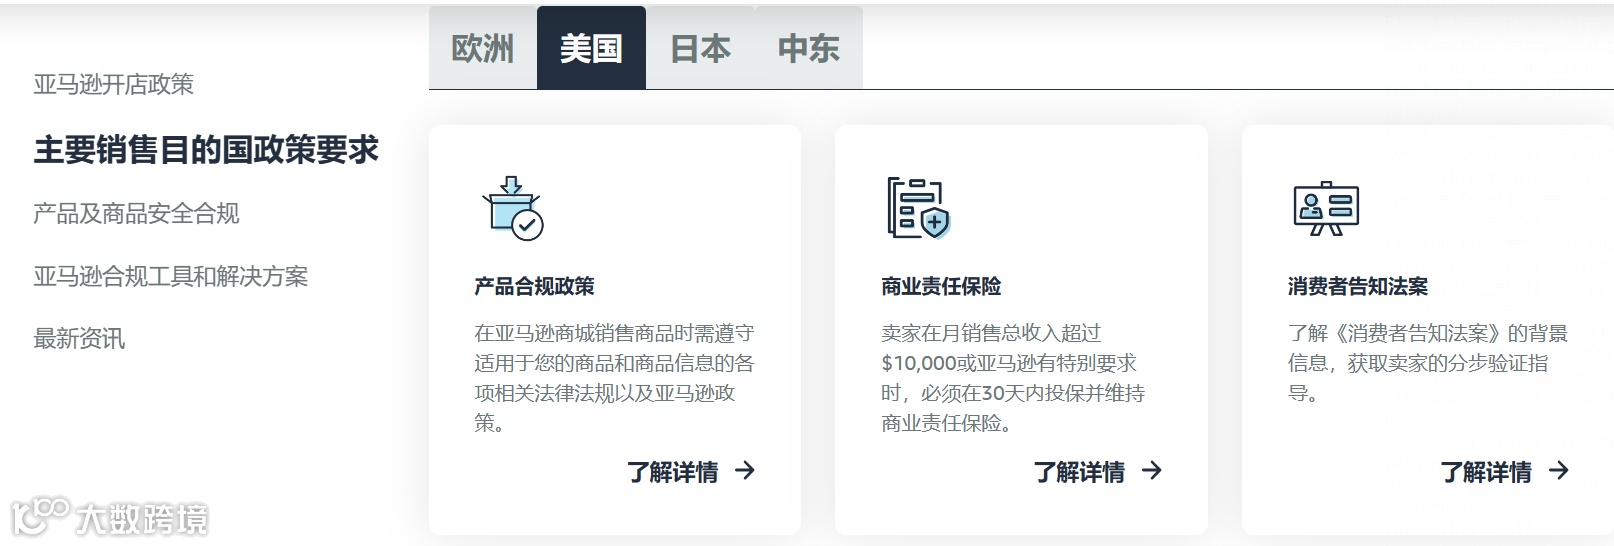Open 最新资讯 in the sidebar
The image size is (1614, 546).
(x=79, y=339)
